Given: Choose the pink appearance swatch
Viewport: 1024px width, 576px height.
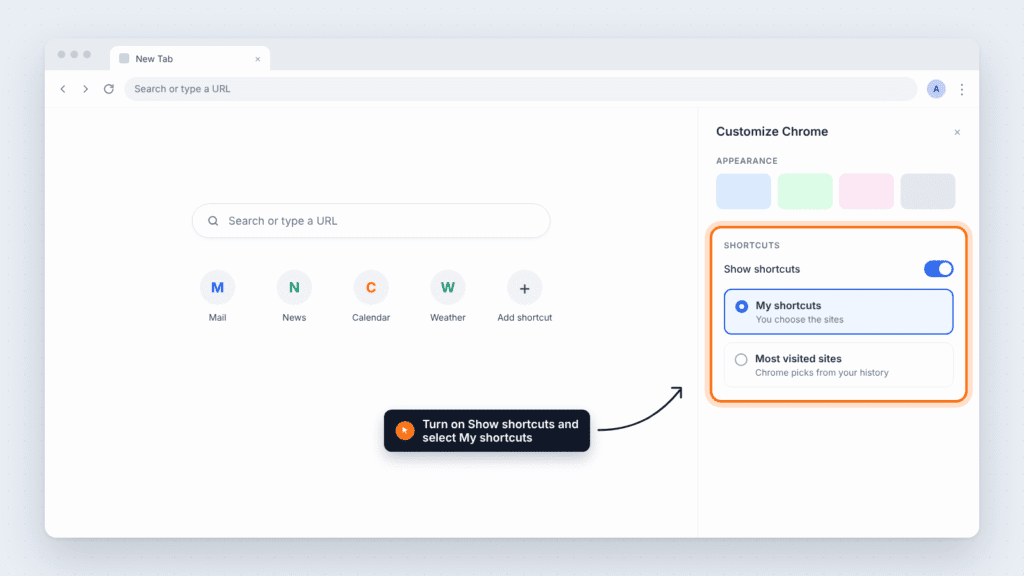Looking at the screenshot, I should click(x=866, y=191).
